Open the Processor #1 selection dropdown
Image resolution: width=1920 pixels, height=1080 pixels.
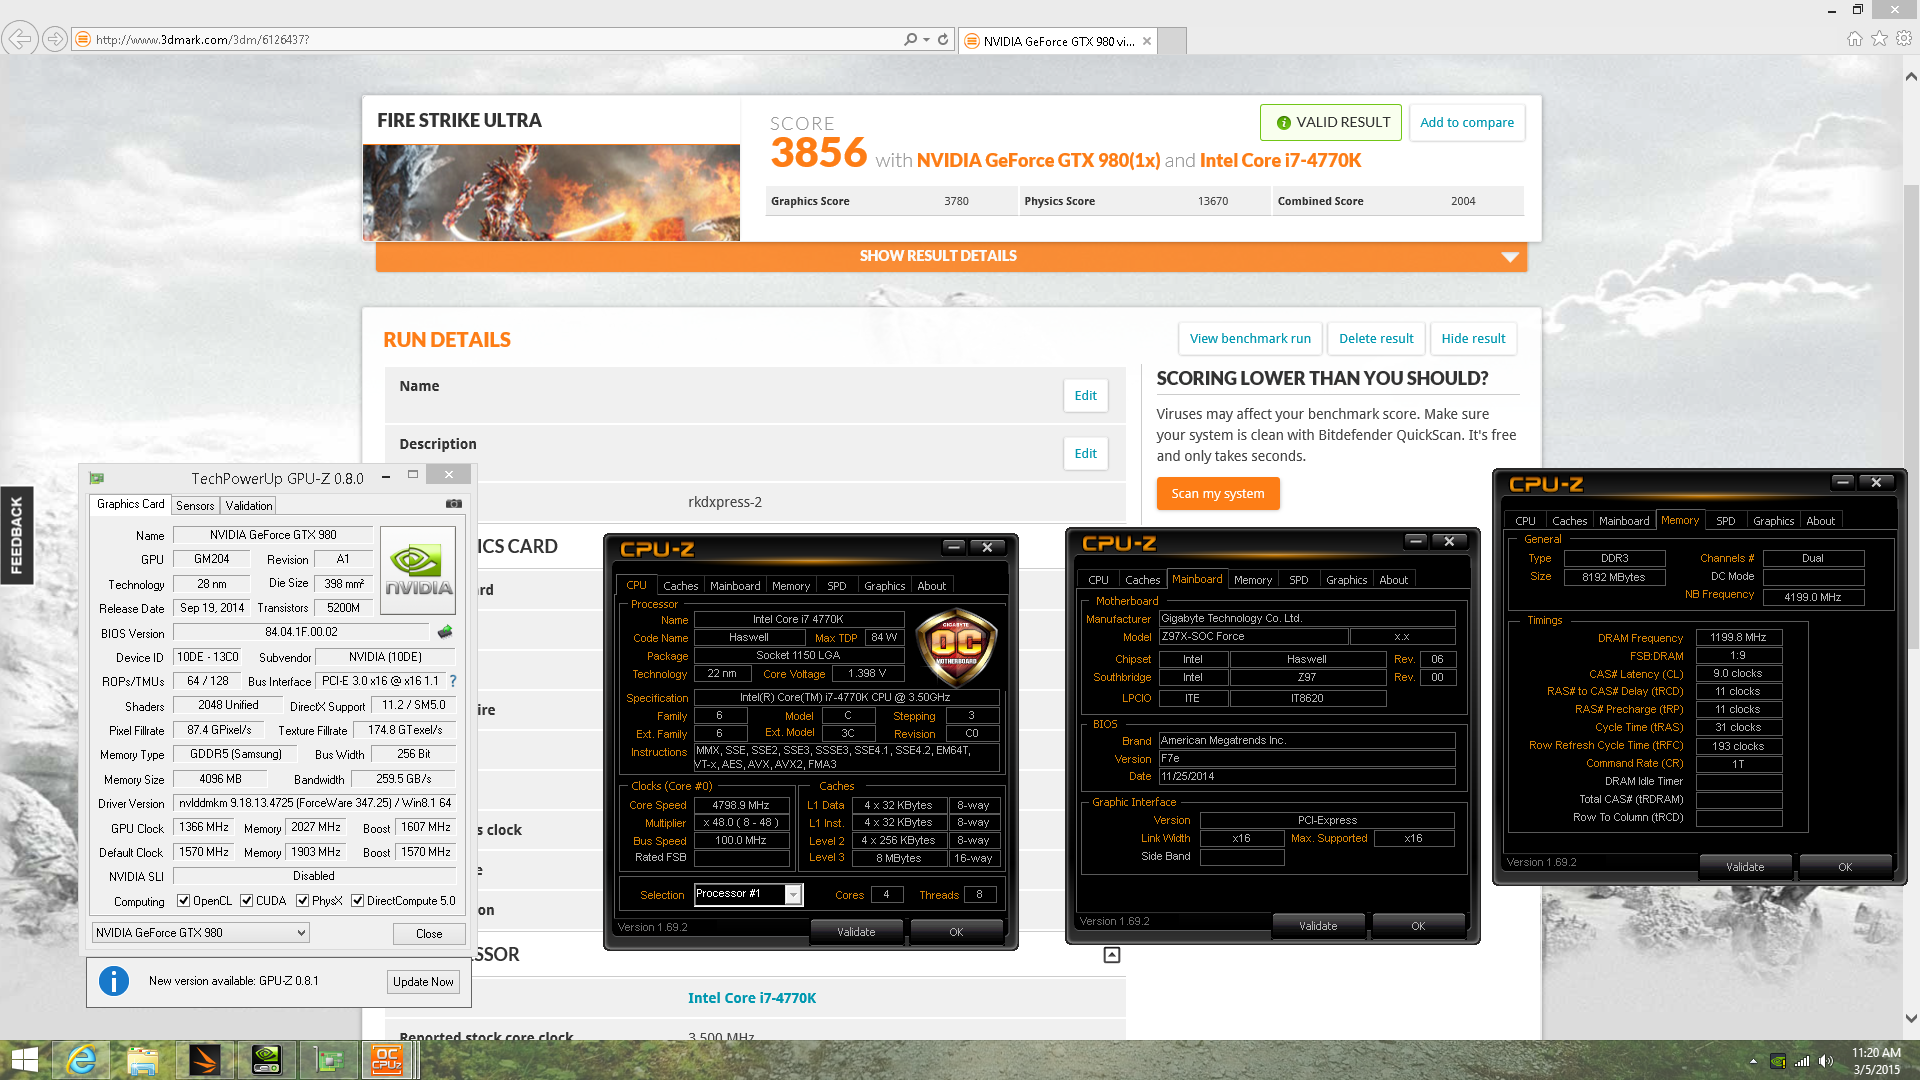tap(748, 894)
